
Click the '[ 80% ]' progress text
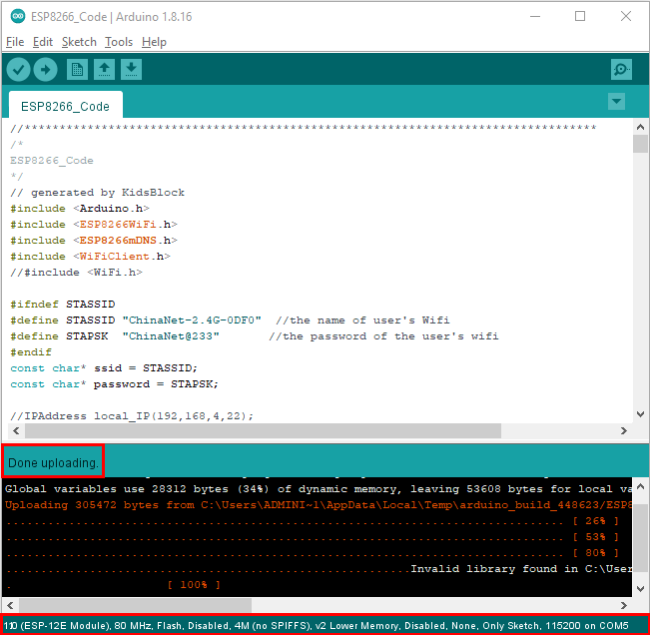596,553
